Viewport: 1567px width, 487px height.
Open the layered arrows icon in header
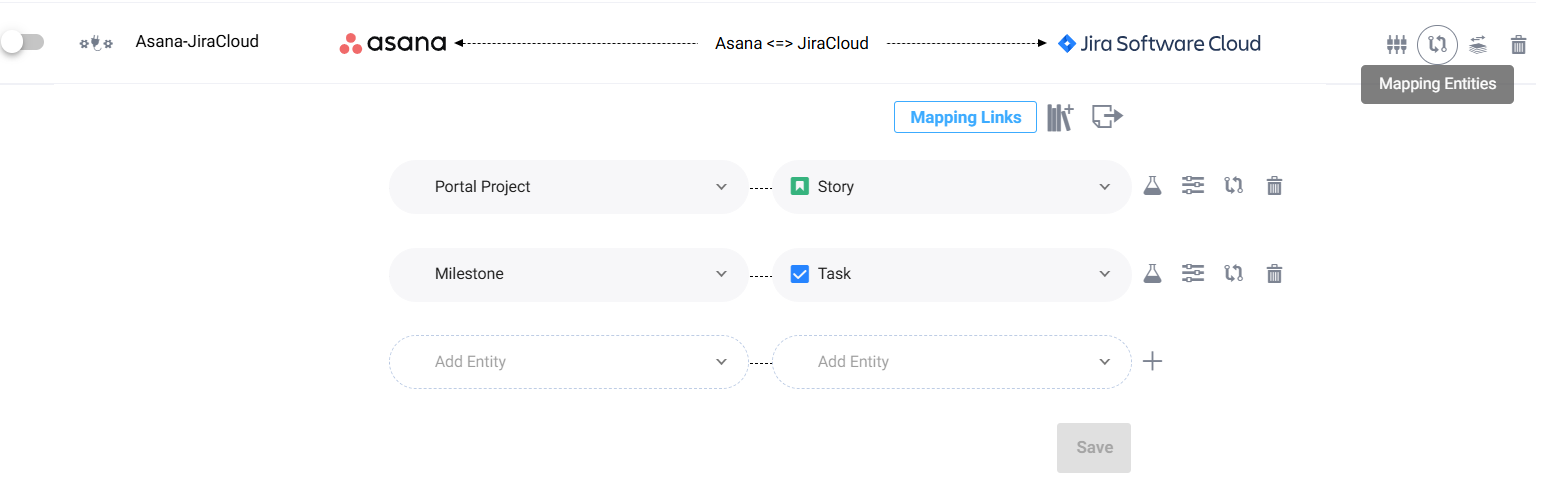[x=1478, y=44]
